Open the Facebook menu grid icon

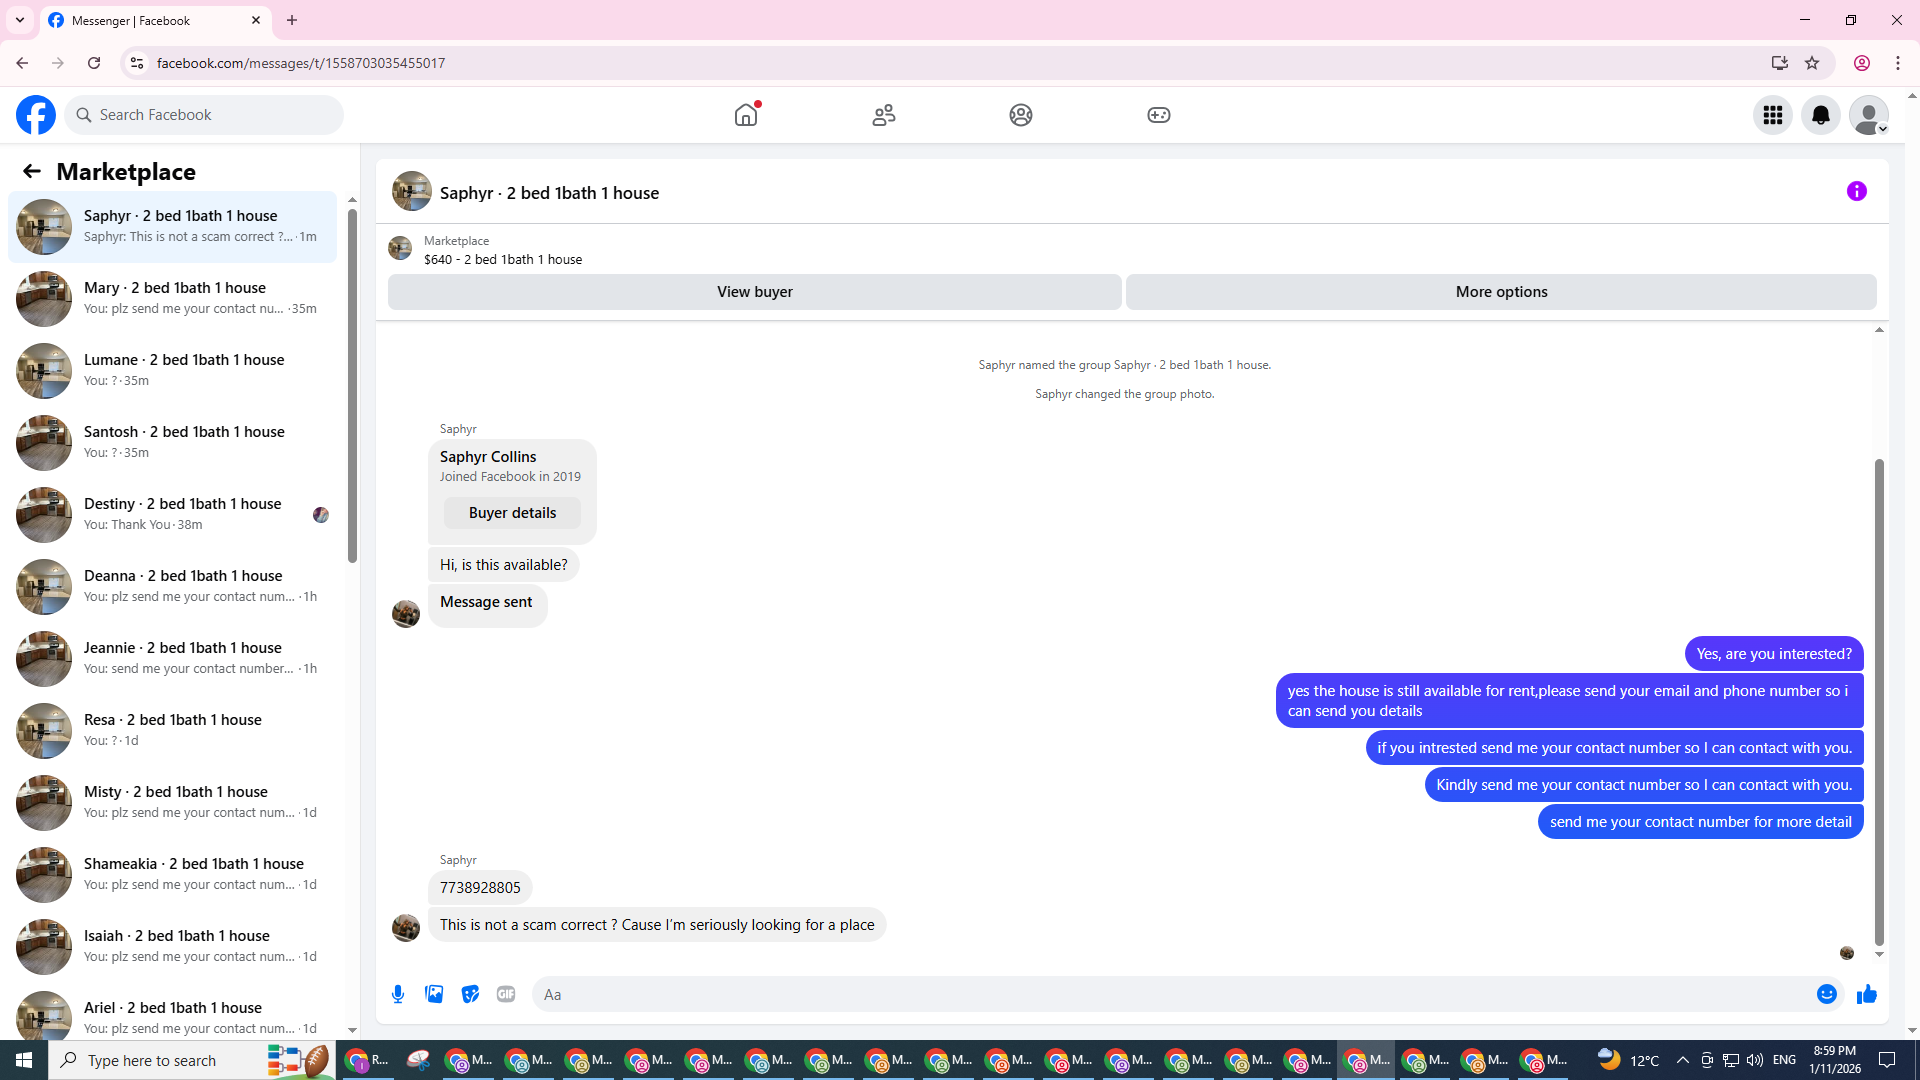(x=1773, y=115)
